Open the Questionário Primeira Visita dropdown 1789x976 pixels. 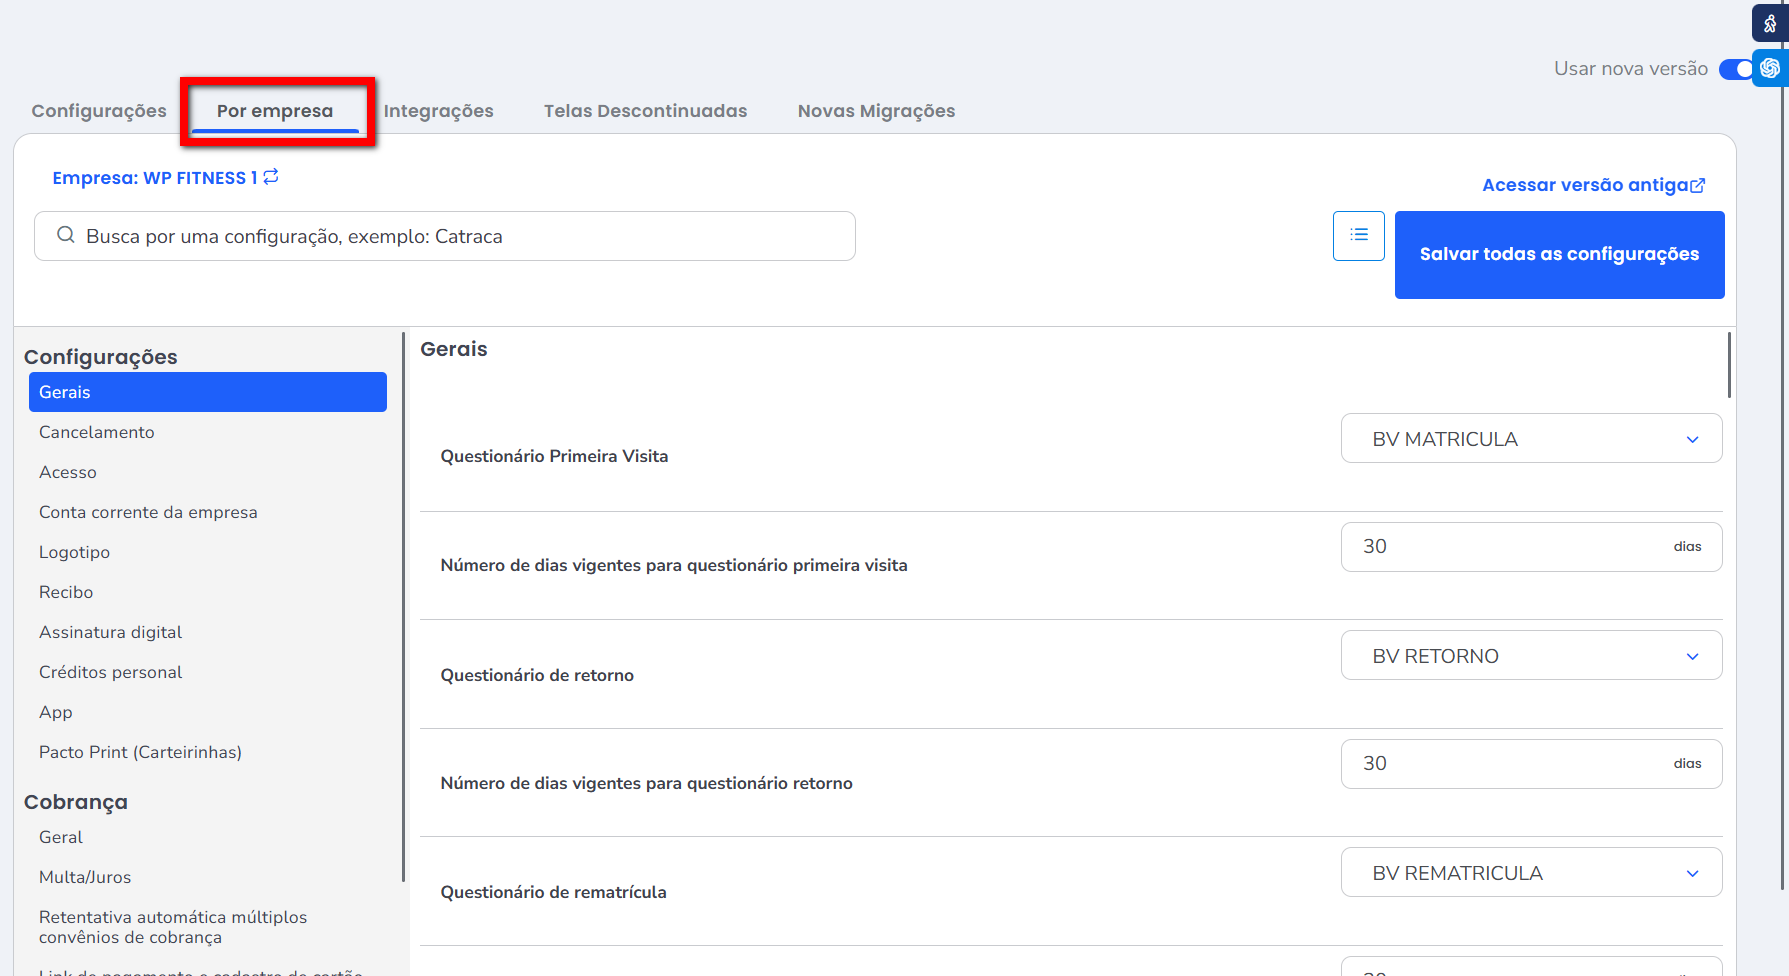click(x=1531, y=439)
